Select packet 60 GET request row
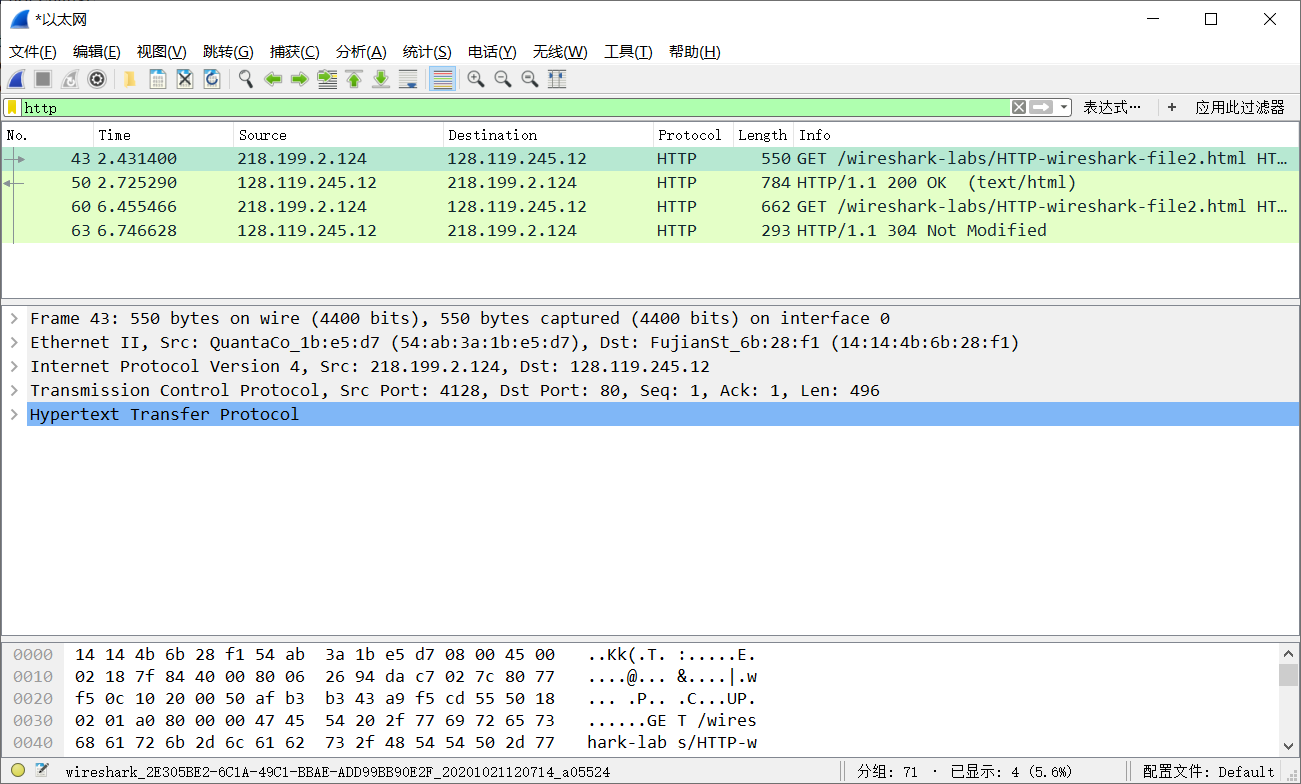 (650, 206)
